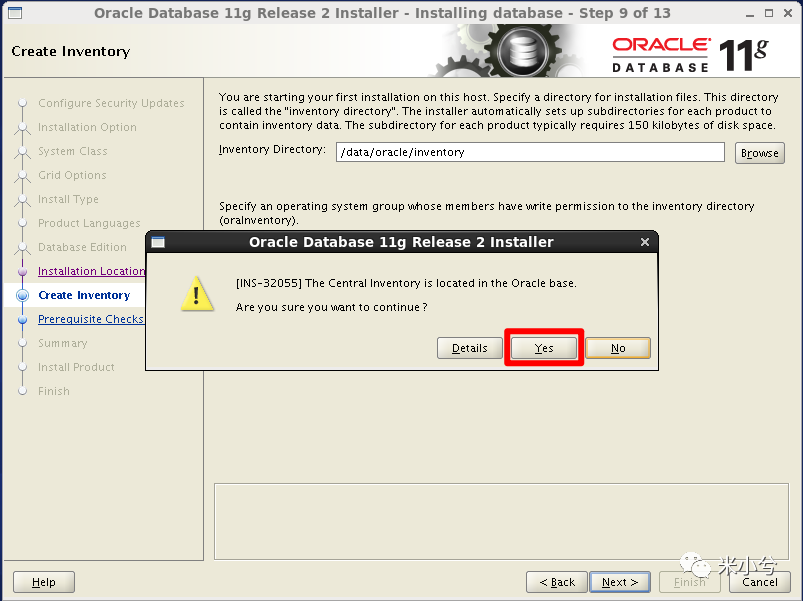The image size is (803, 601).
Task: Confirm the warning dialog with Yes
Action: click(x=544, y=348)
